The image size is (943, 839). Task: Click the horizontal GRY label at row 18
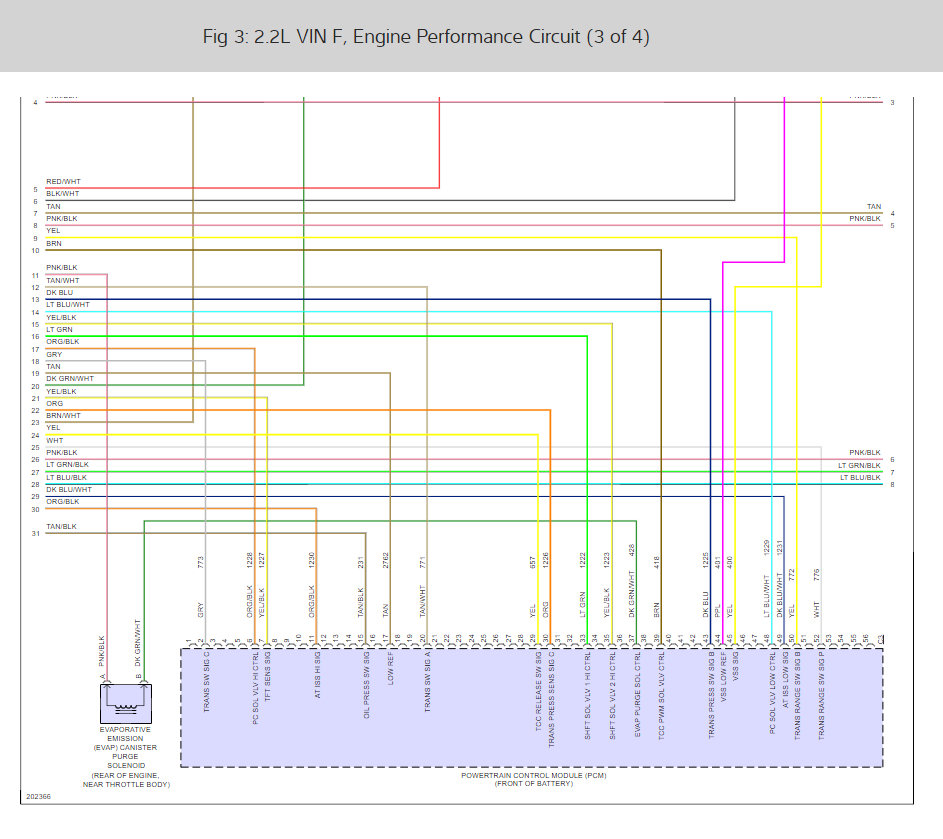coord(54,354)
